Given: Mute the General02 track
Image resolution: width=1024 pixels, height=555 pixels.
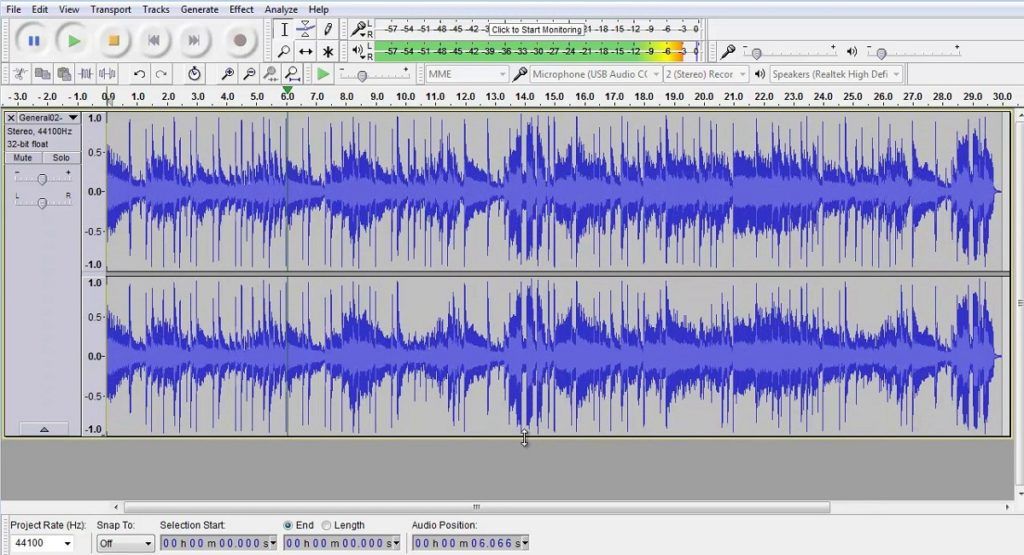Looking at the screenshot, I should (24, 158).
